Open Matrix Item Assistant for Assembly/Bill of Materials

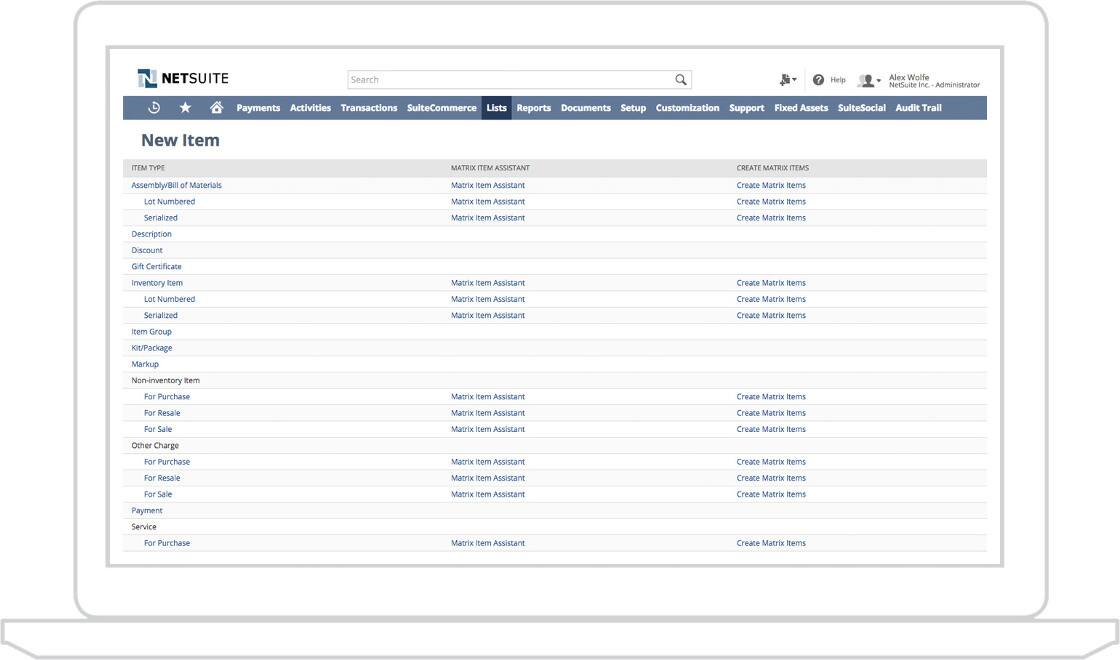pos(488,185)
